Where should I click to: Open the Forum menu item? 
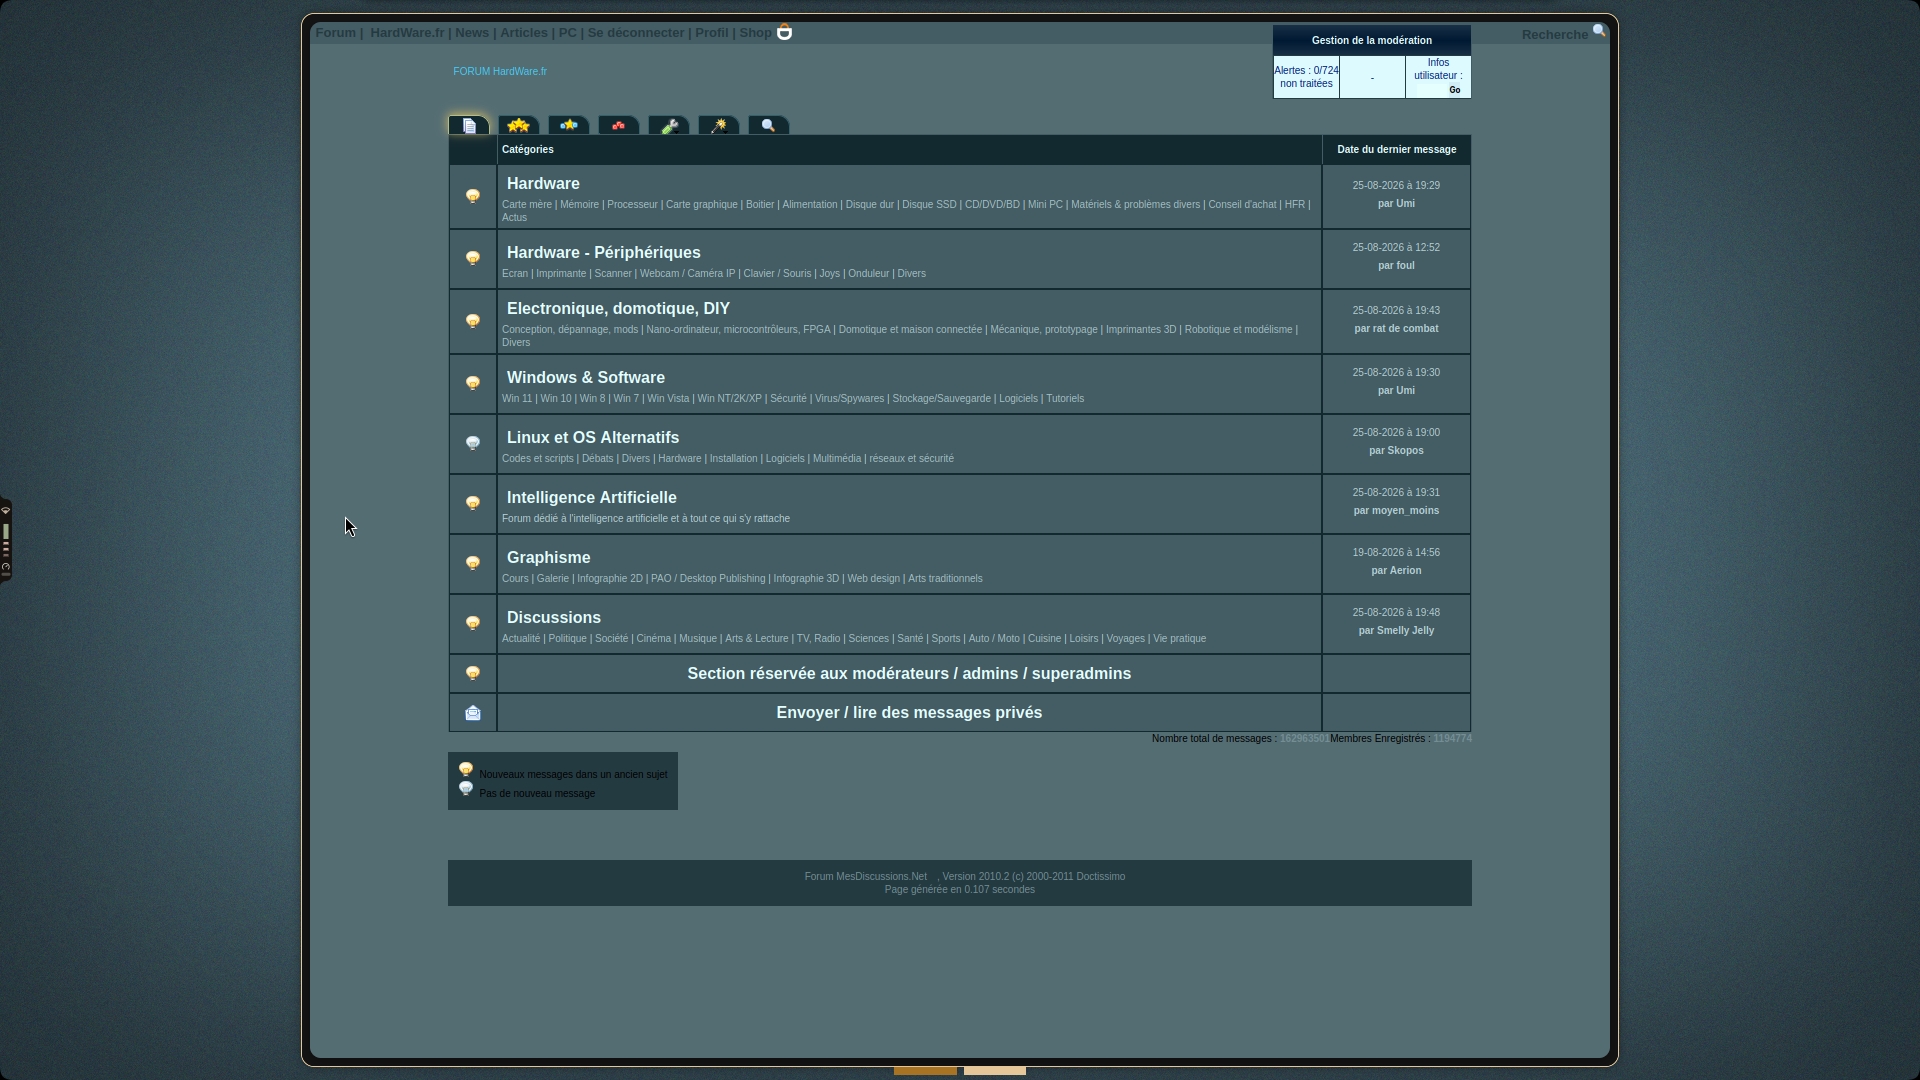coord(336,33)
